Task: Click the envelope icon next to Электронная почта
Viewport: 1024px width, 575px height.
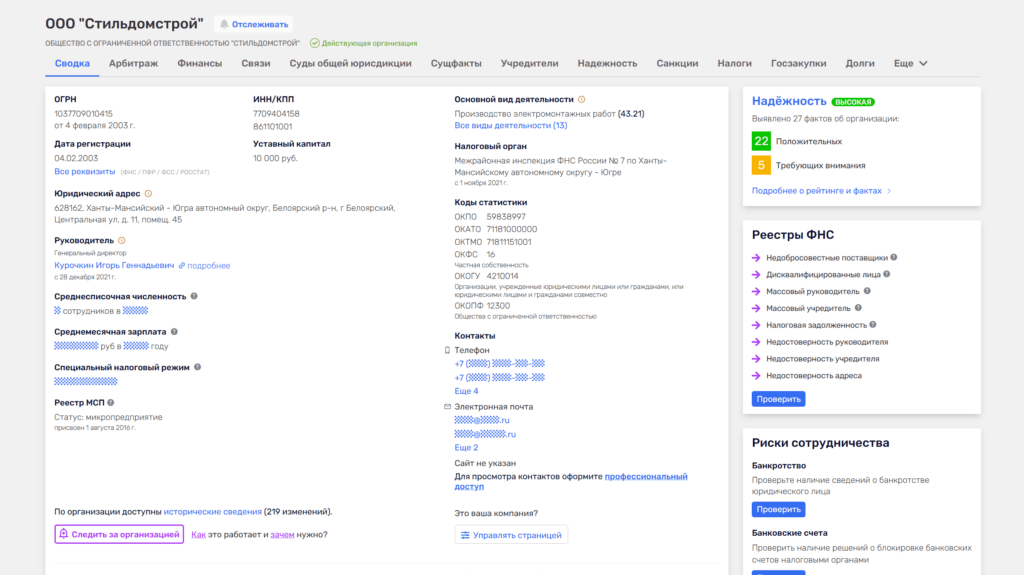Action: pos(447,406)
